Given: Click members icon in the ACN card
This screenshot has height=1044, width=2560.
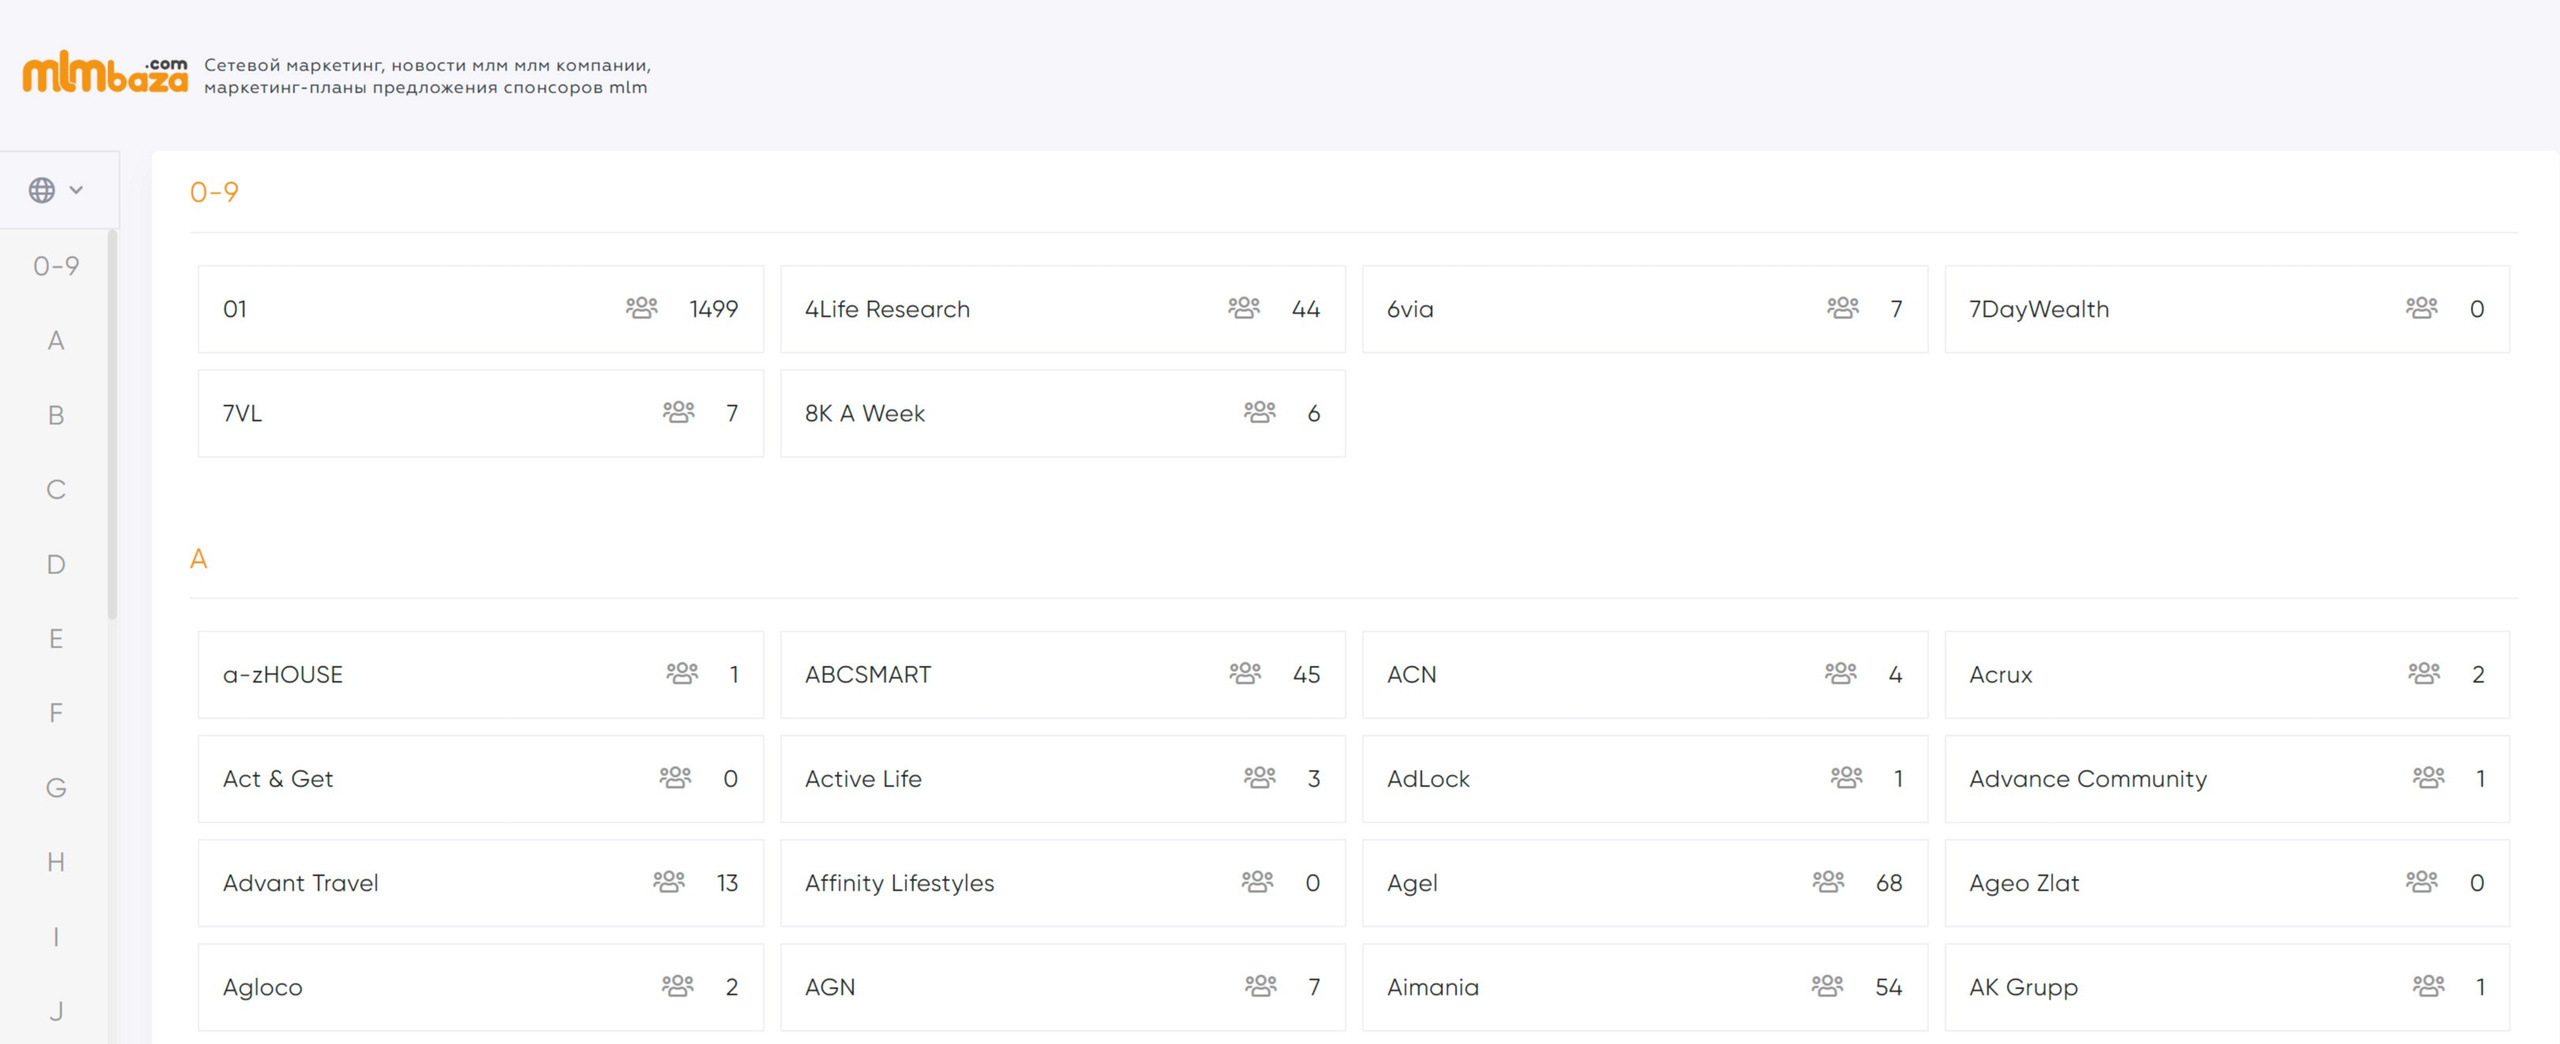Looking at the screenshot, I should click(x=1841, y=674).
